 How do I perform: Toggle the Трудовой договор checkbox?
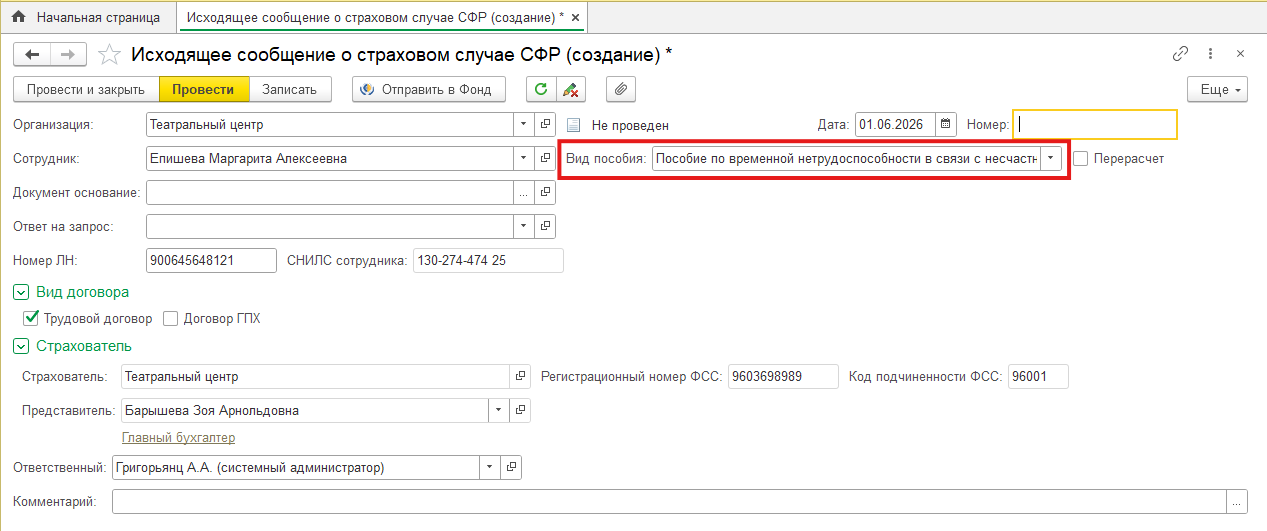point(30,318)
